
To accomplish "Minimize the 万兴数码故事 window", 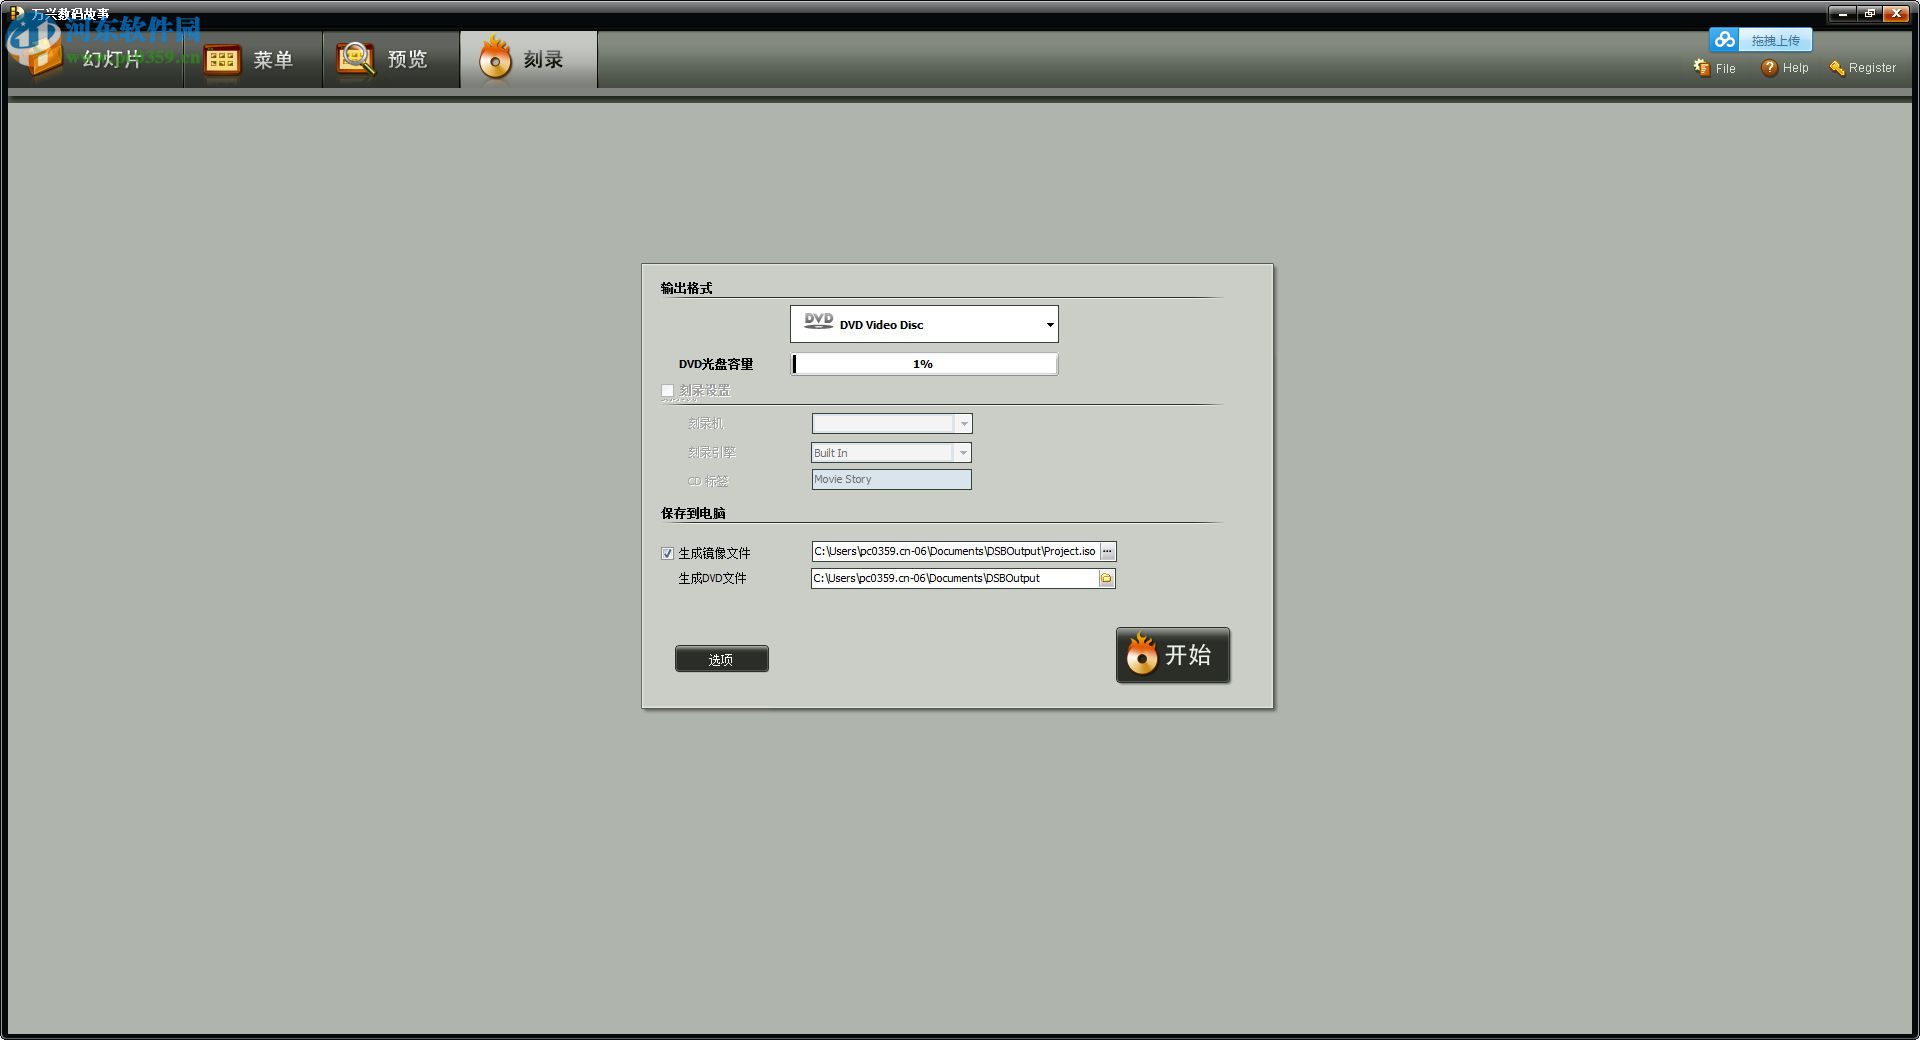I will click(1842, 14).
